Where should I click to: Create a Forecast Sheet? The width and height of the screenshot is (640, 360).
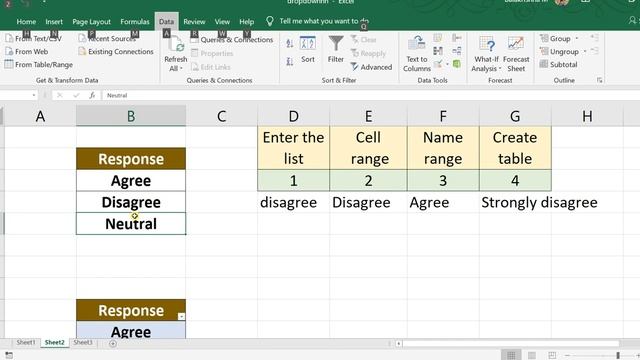coord(516,54)
